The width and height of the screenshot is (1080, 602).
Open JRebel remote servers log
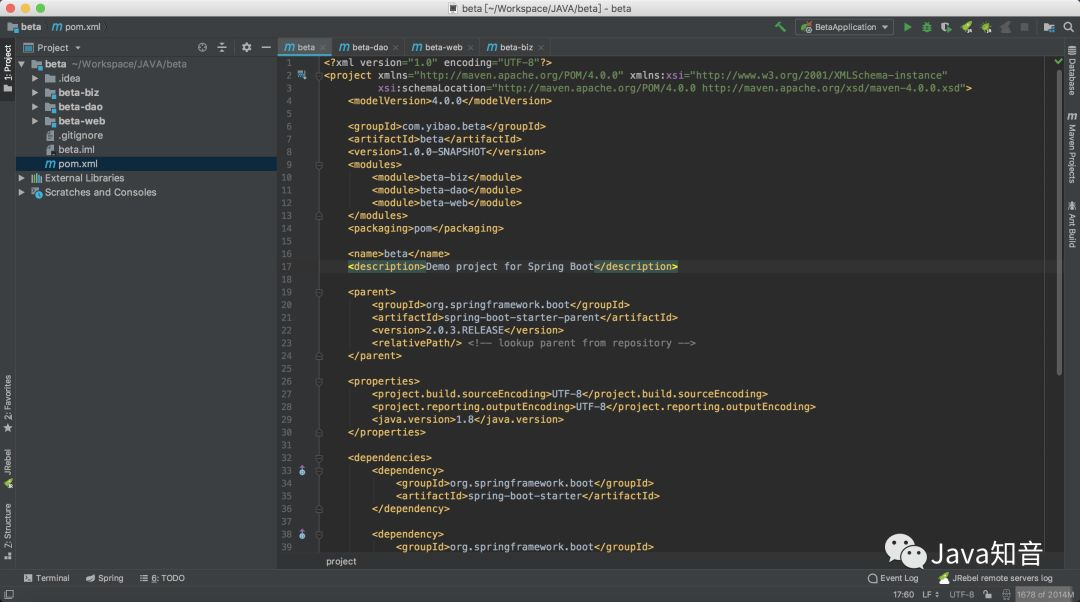pos(996,578)
